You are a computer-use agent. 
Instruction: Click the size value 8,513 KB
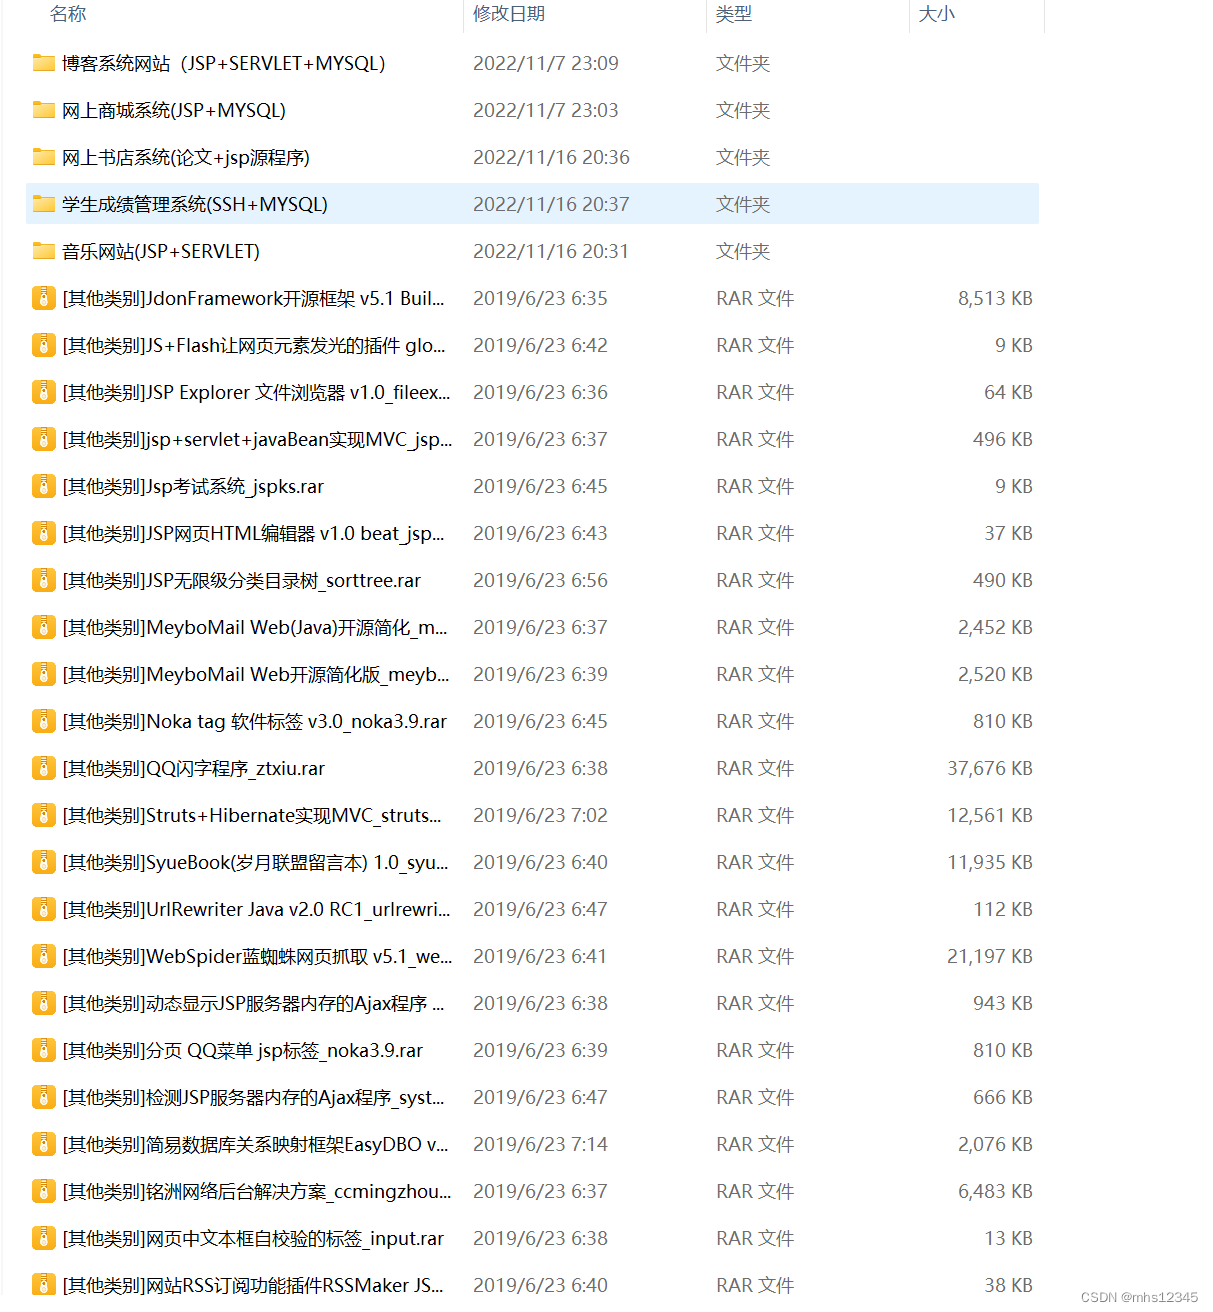(x=995, y=298)
